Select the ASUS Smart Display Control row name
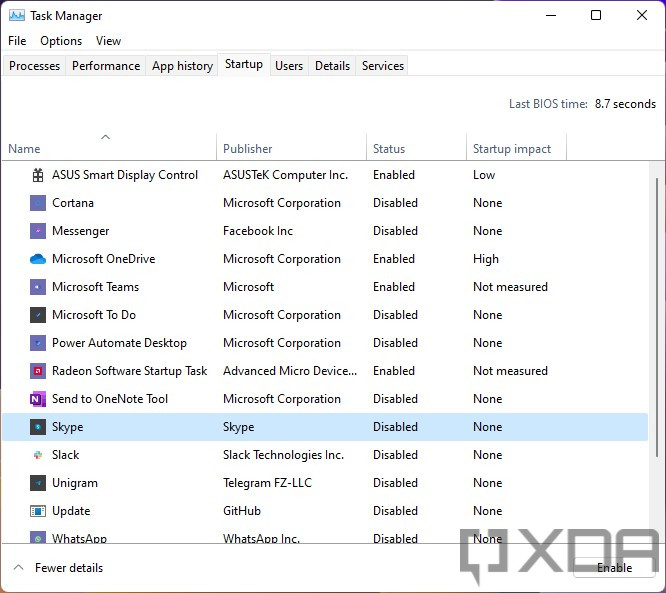Image resolution: width=666 pixels, height=593 pixels. 125,175
